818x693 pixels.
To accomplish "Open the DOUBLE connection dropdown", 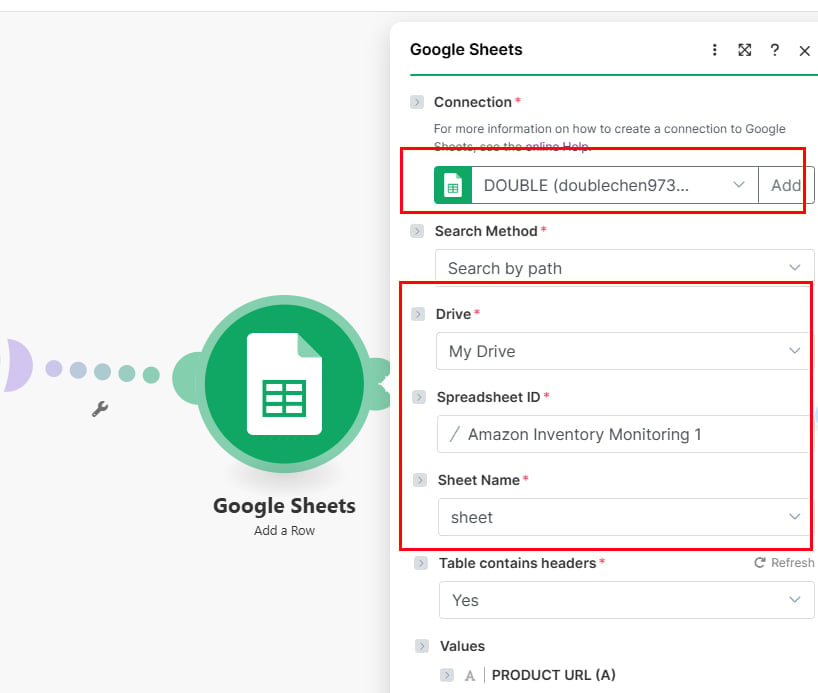I will (615, 185).
